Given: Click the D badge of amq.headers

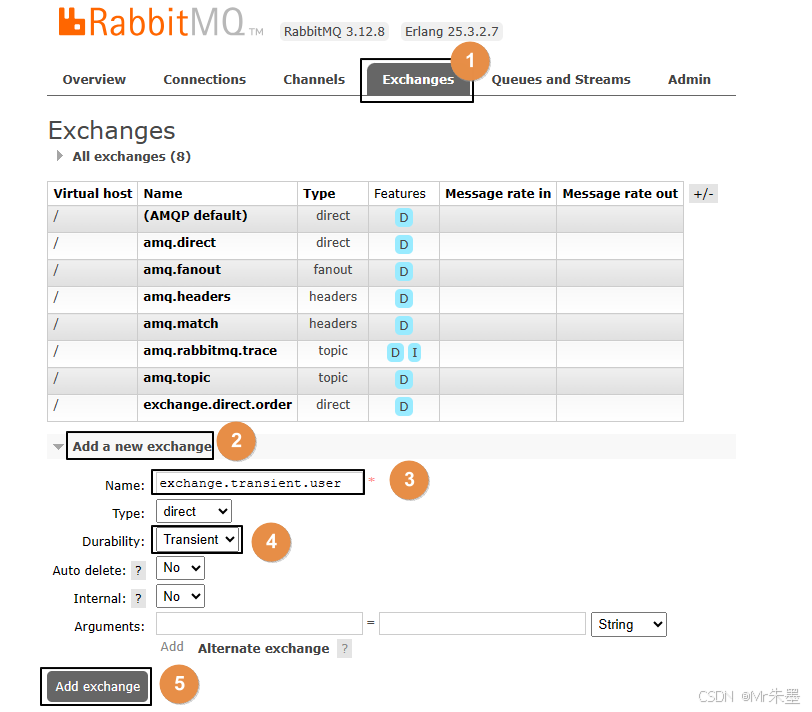Looking at the screenshot, I should click(404, 298).
